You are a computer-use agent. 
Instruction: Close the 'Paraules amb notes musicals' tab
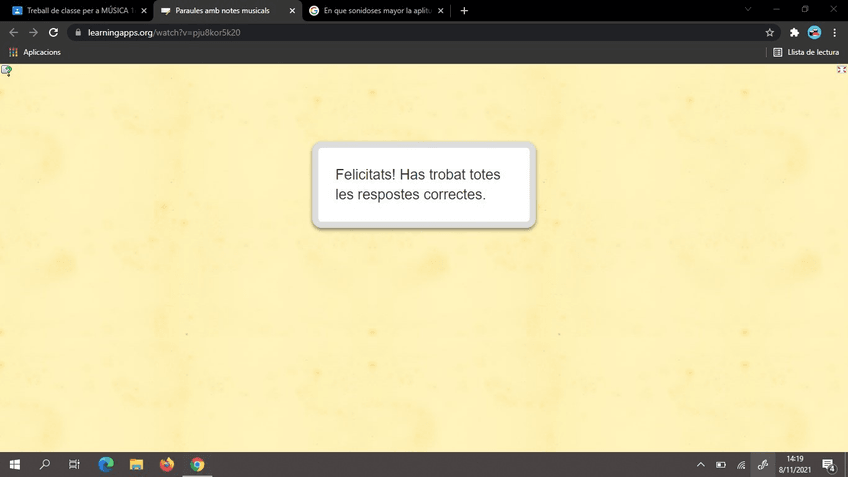[292, 11]
